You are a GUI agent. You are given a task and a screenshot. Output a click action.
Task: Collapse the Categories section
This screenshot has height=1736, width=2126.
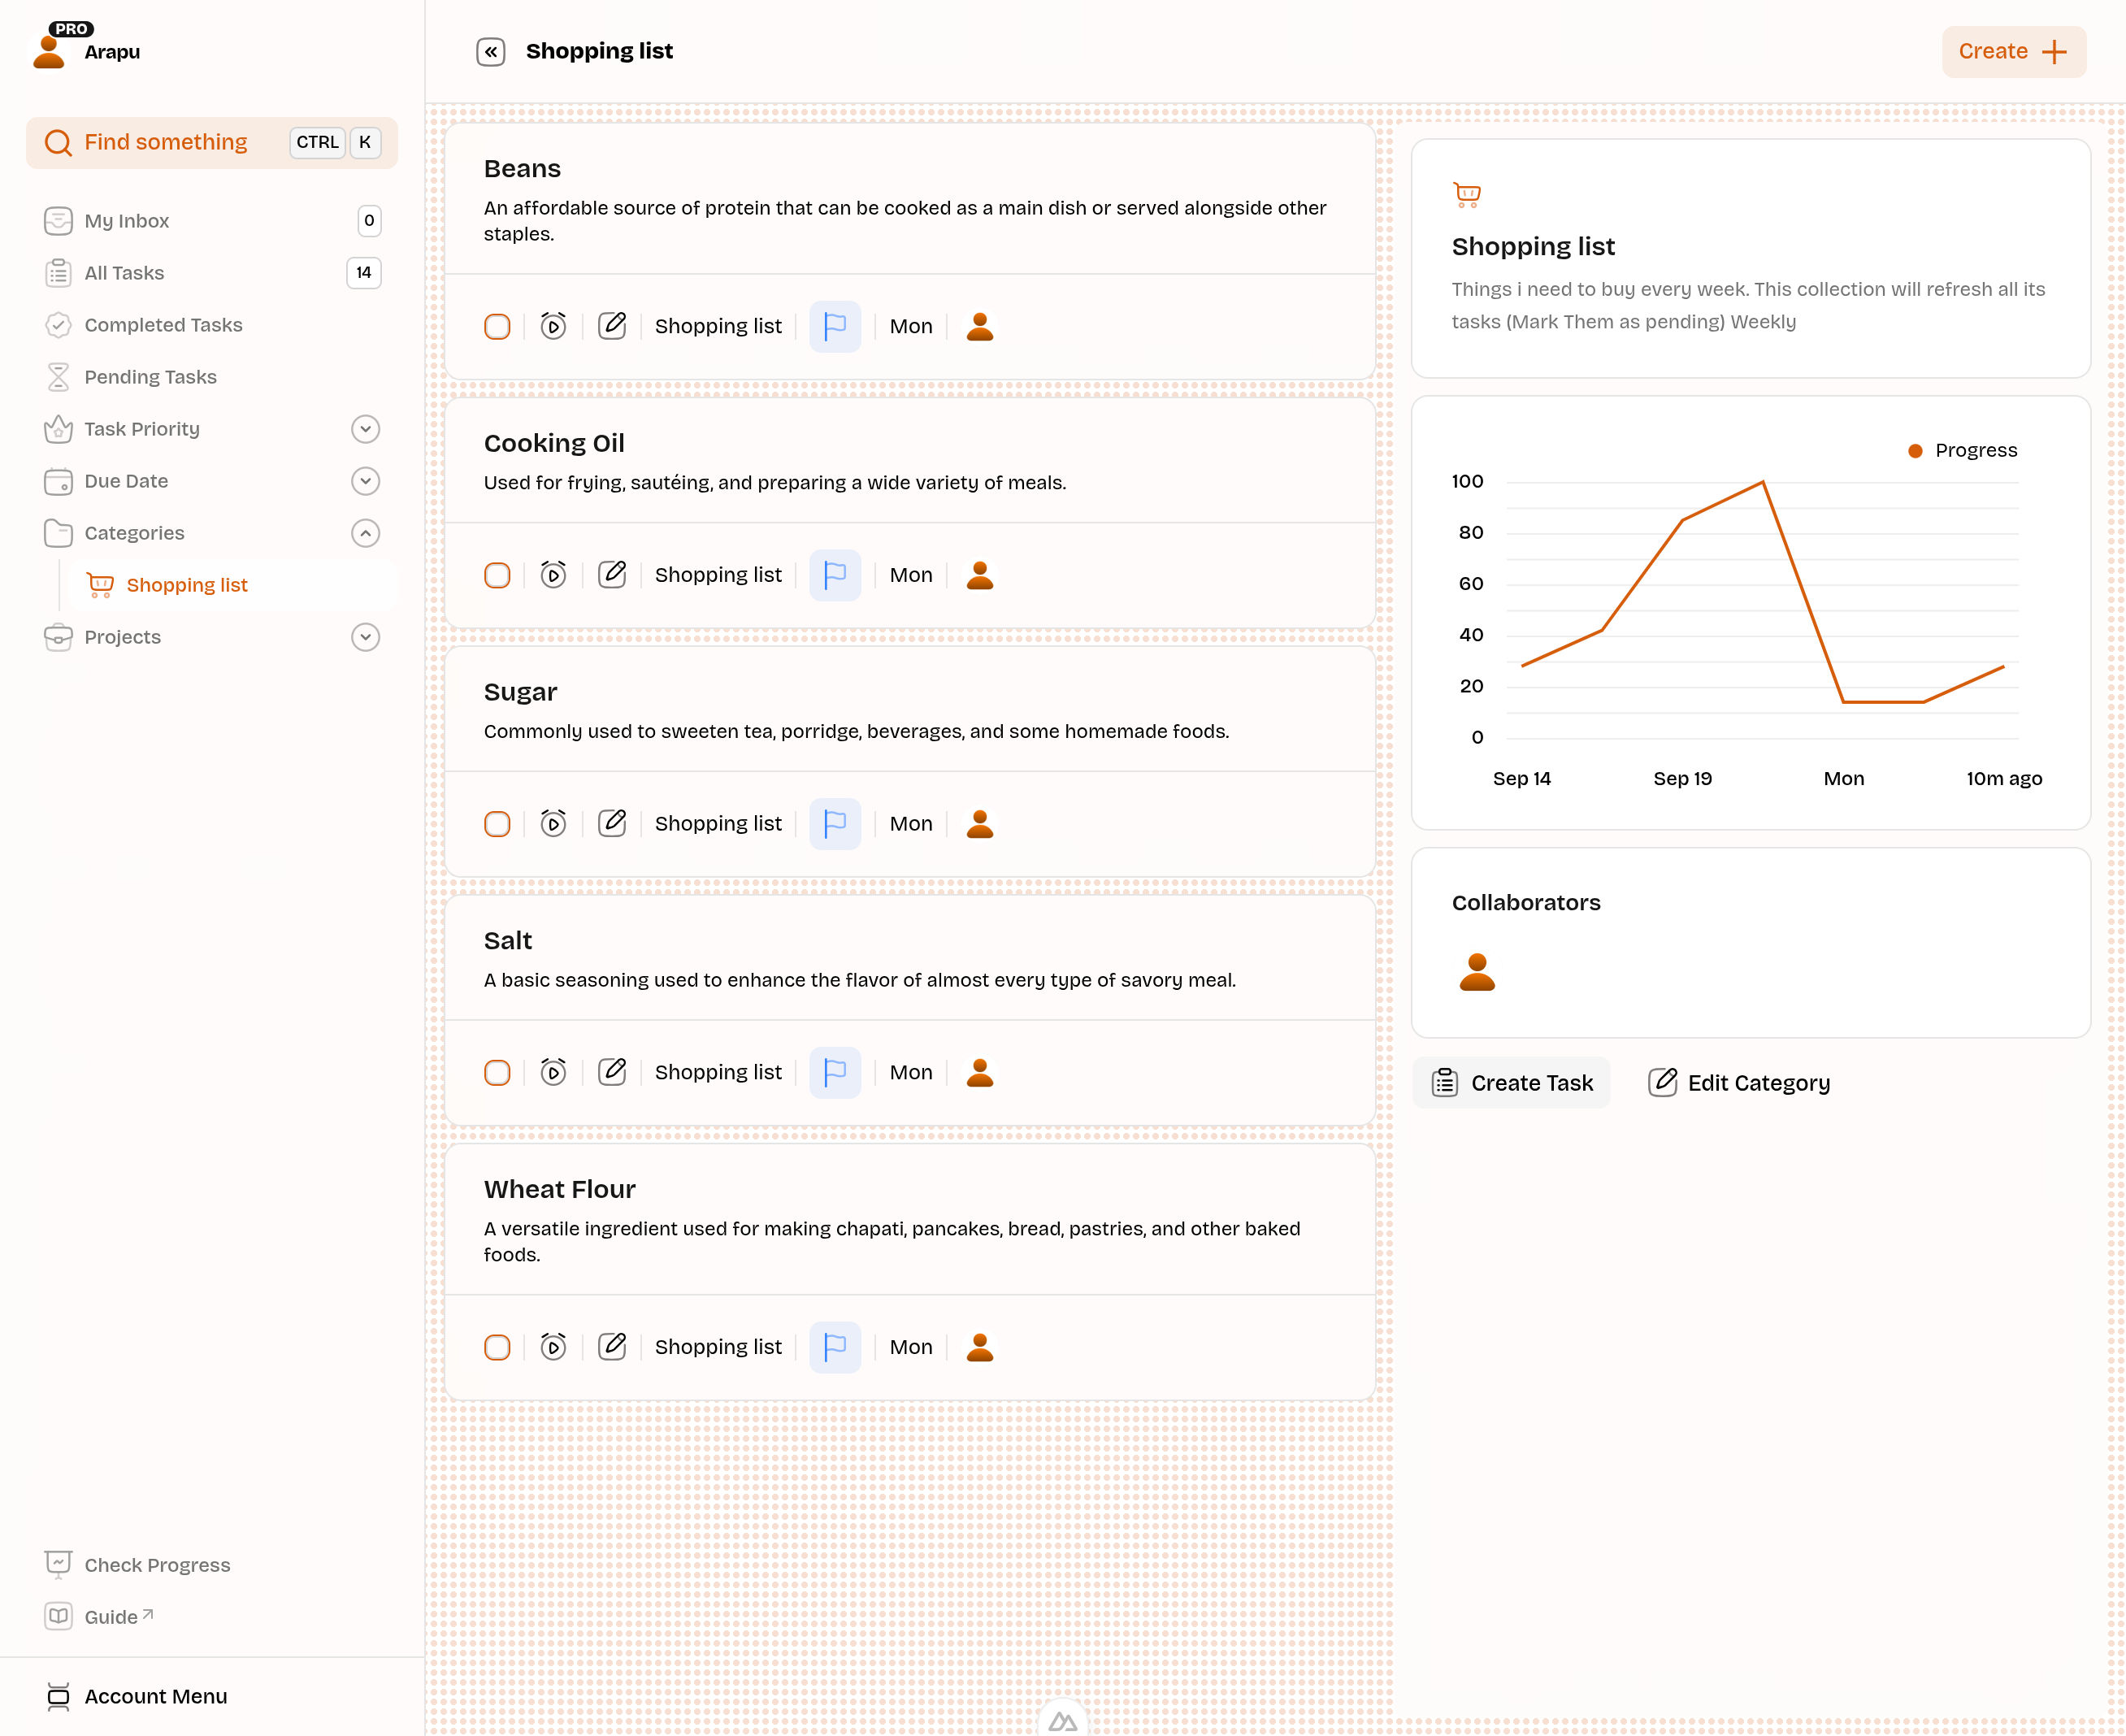366,533
